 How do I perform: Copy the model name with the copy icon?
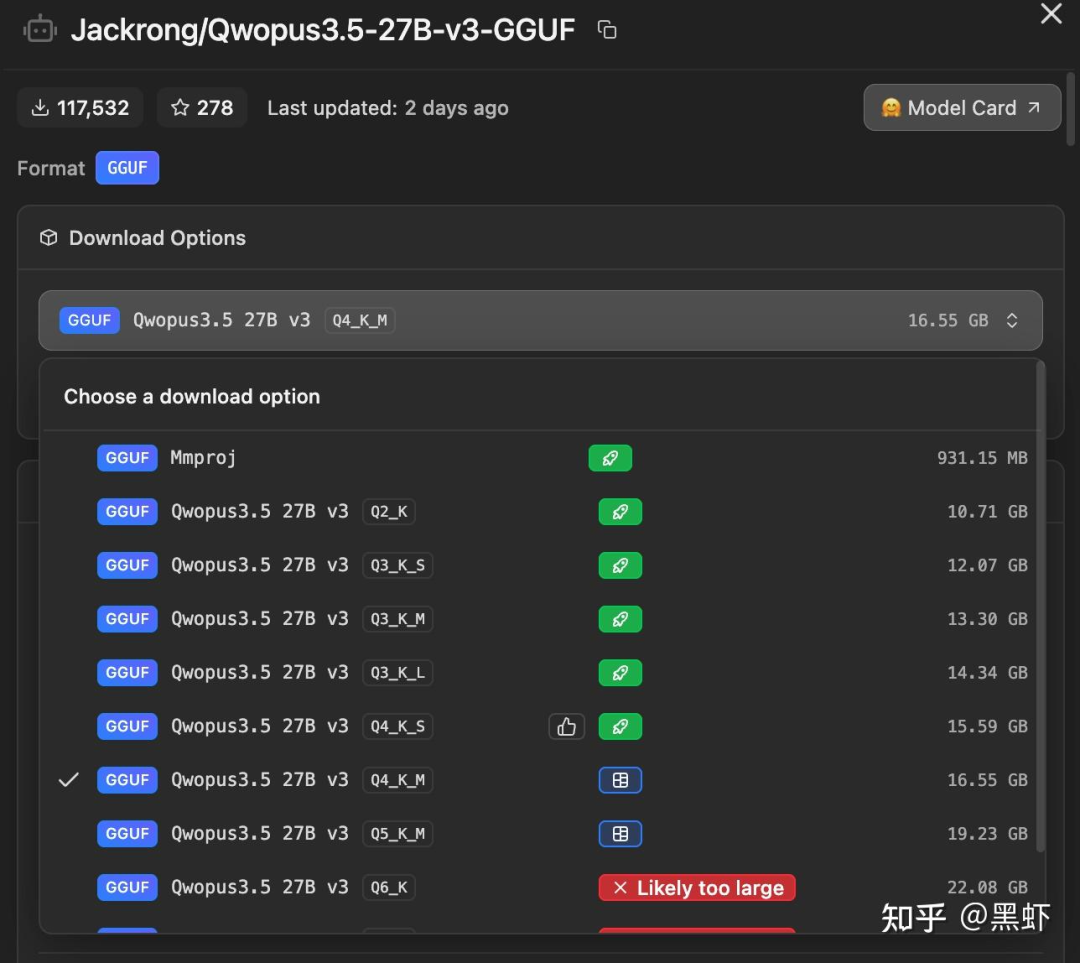[x=607, y=30]
